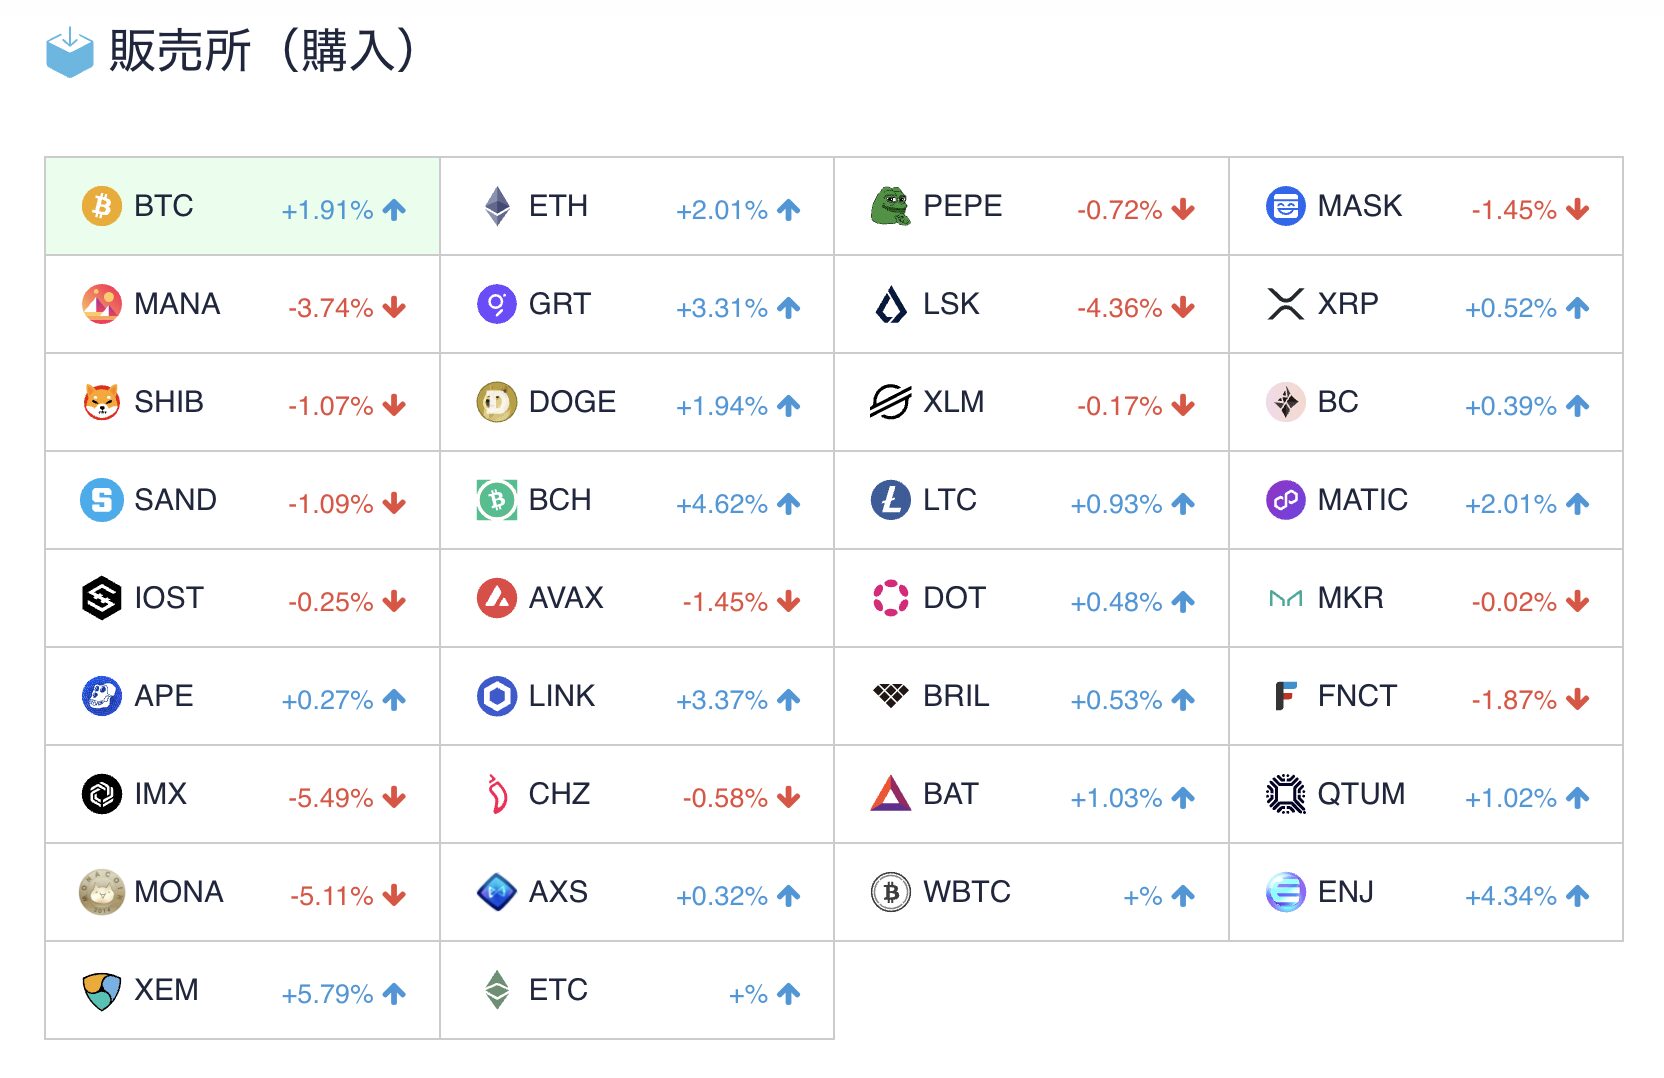Select the MASK -1.45% cell
Viewport: 1664px width, 1078px height.
tap(1426, 206)
